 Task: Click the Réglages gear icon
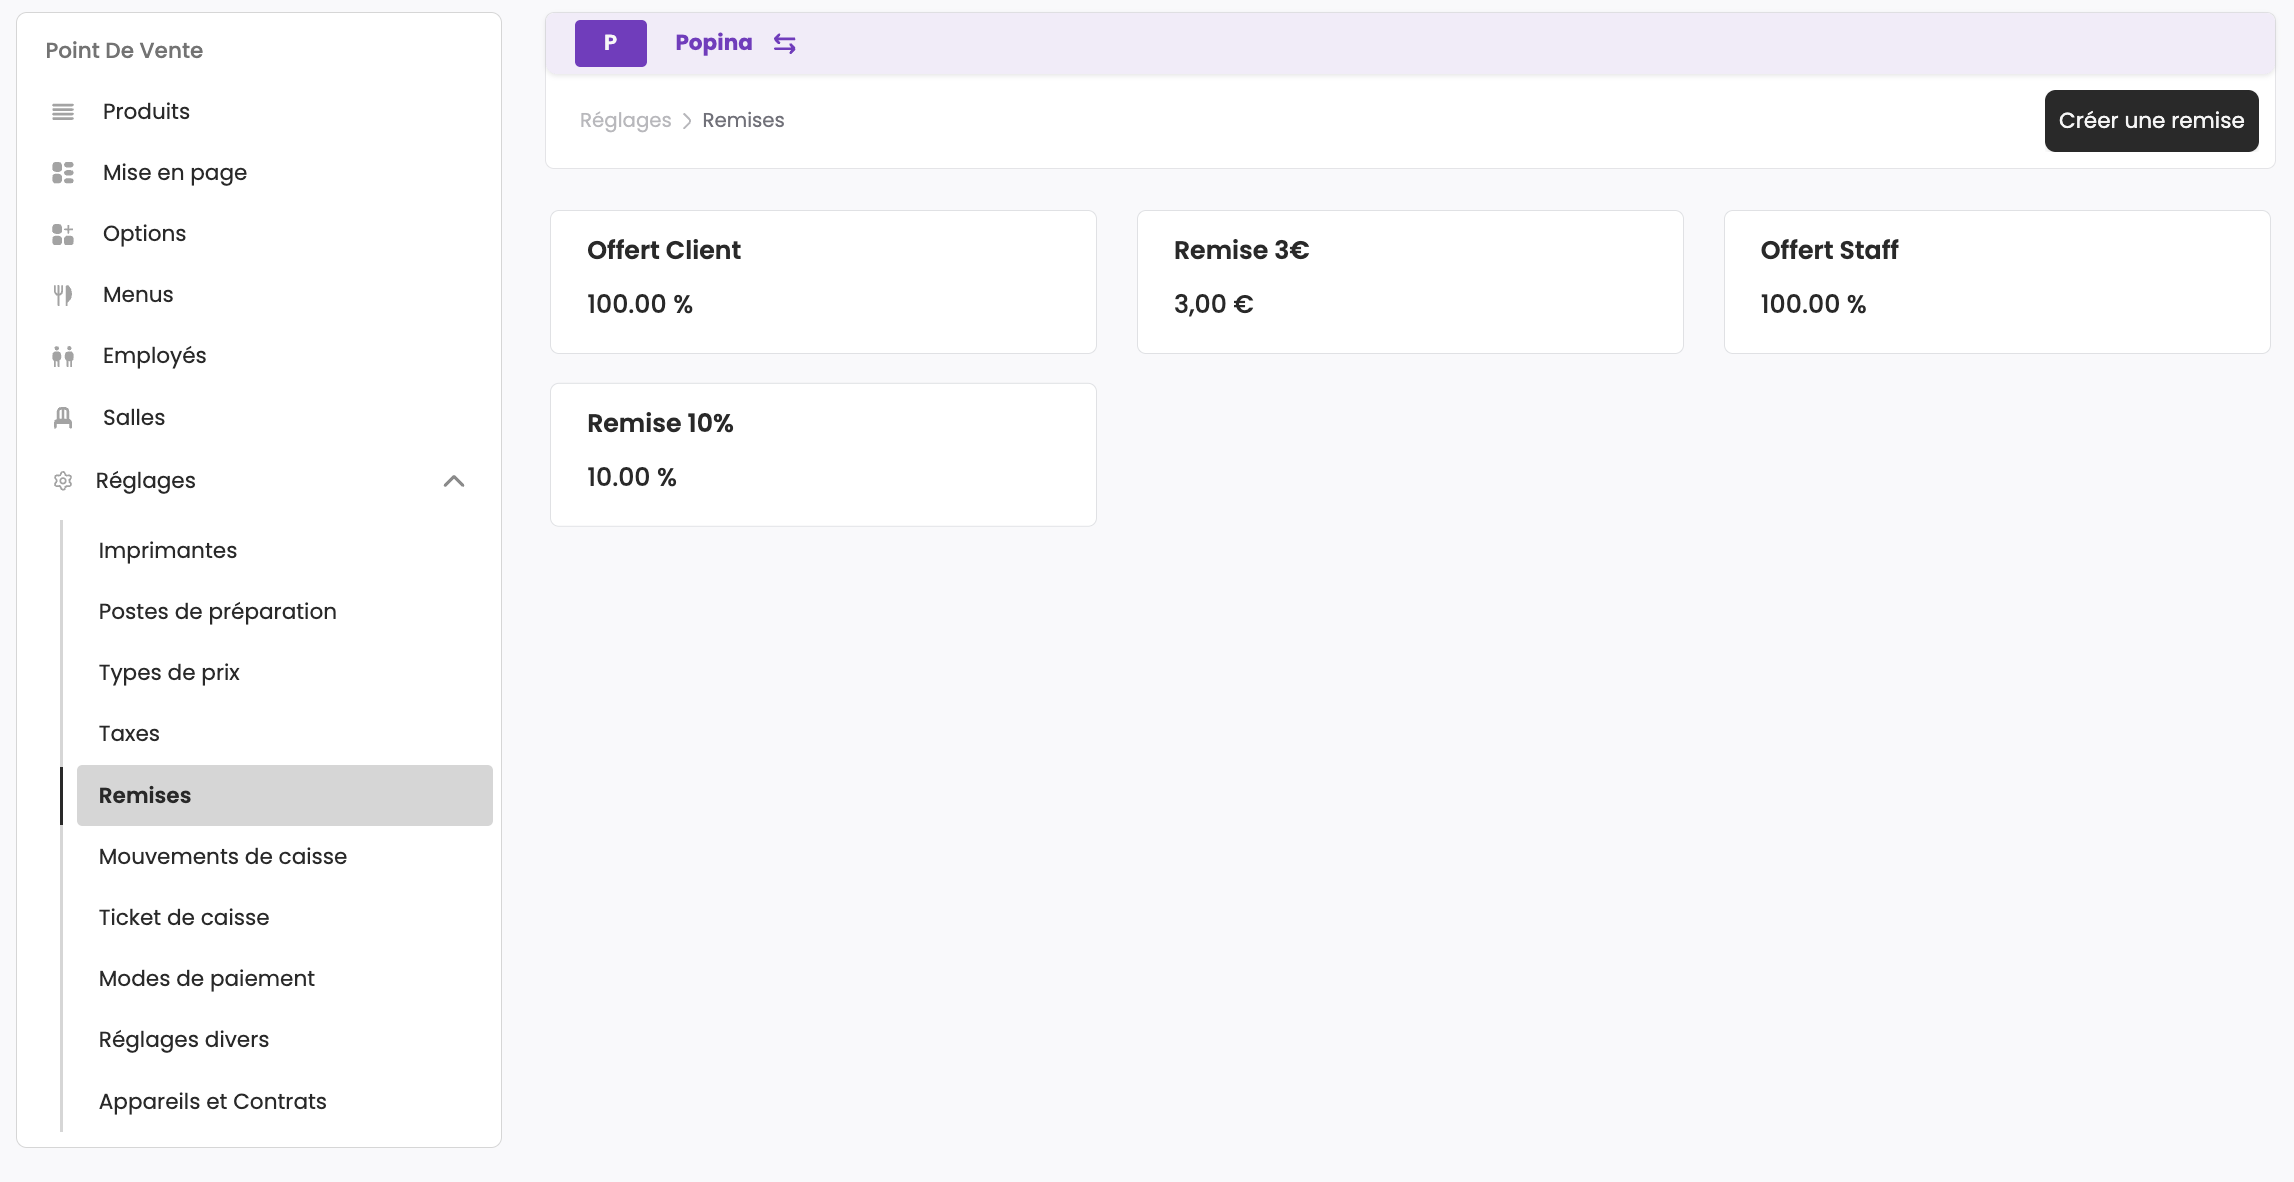[x=63, y=481]
